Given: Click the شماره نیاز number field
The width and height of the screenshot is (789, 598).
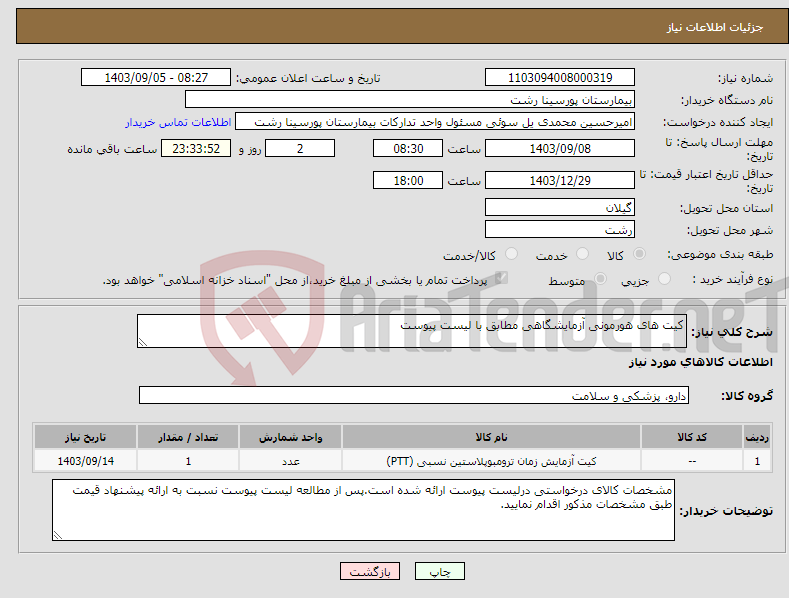Looking at the screenshot, I should point(560,78).
